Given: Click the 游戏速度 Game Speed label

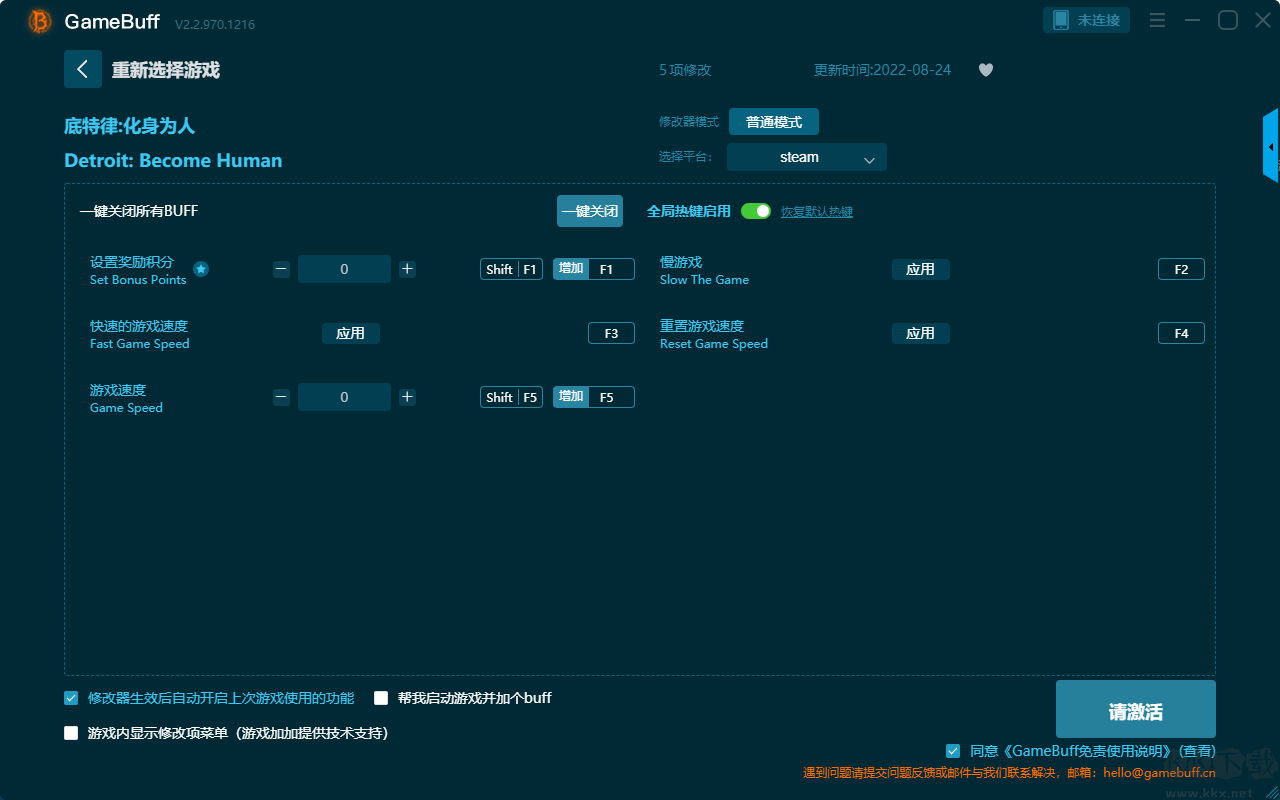Looking at the screenshot, I should point(126,398).
